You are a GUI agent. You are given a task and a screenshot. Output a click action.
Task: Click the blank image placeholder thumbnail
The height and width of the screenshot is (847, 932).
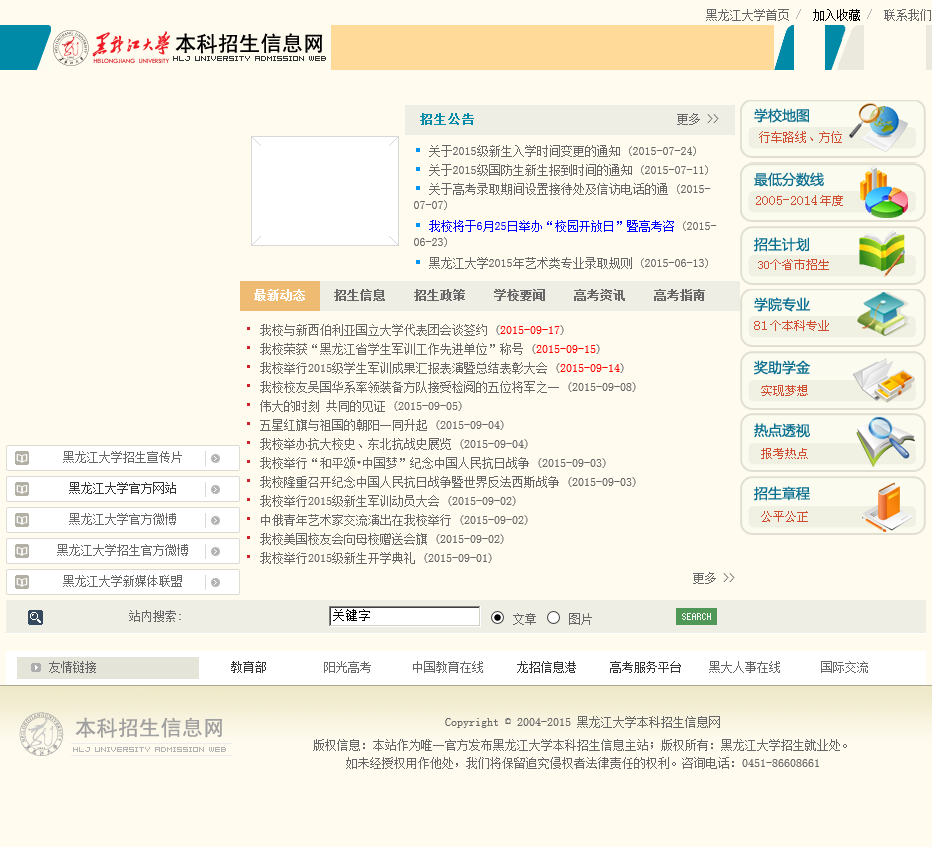325,191
